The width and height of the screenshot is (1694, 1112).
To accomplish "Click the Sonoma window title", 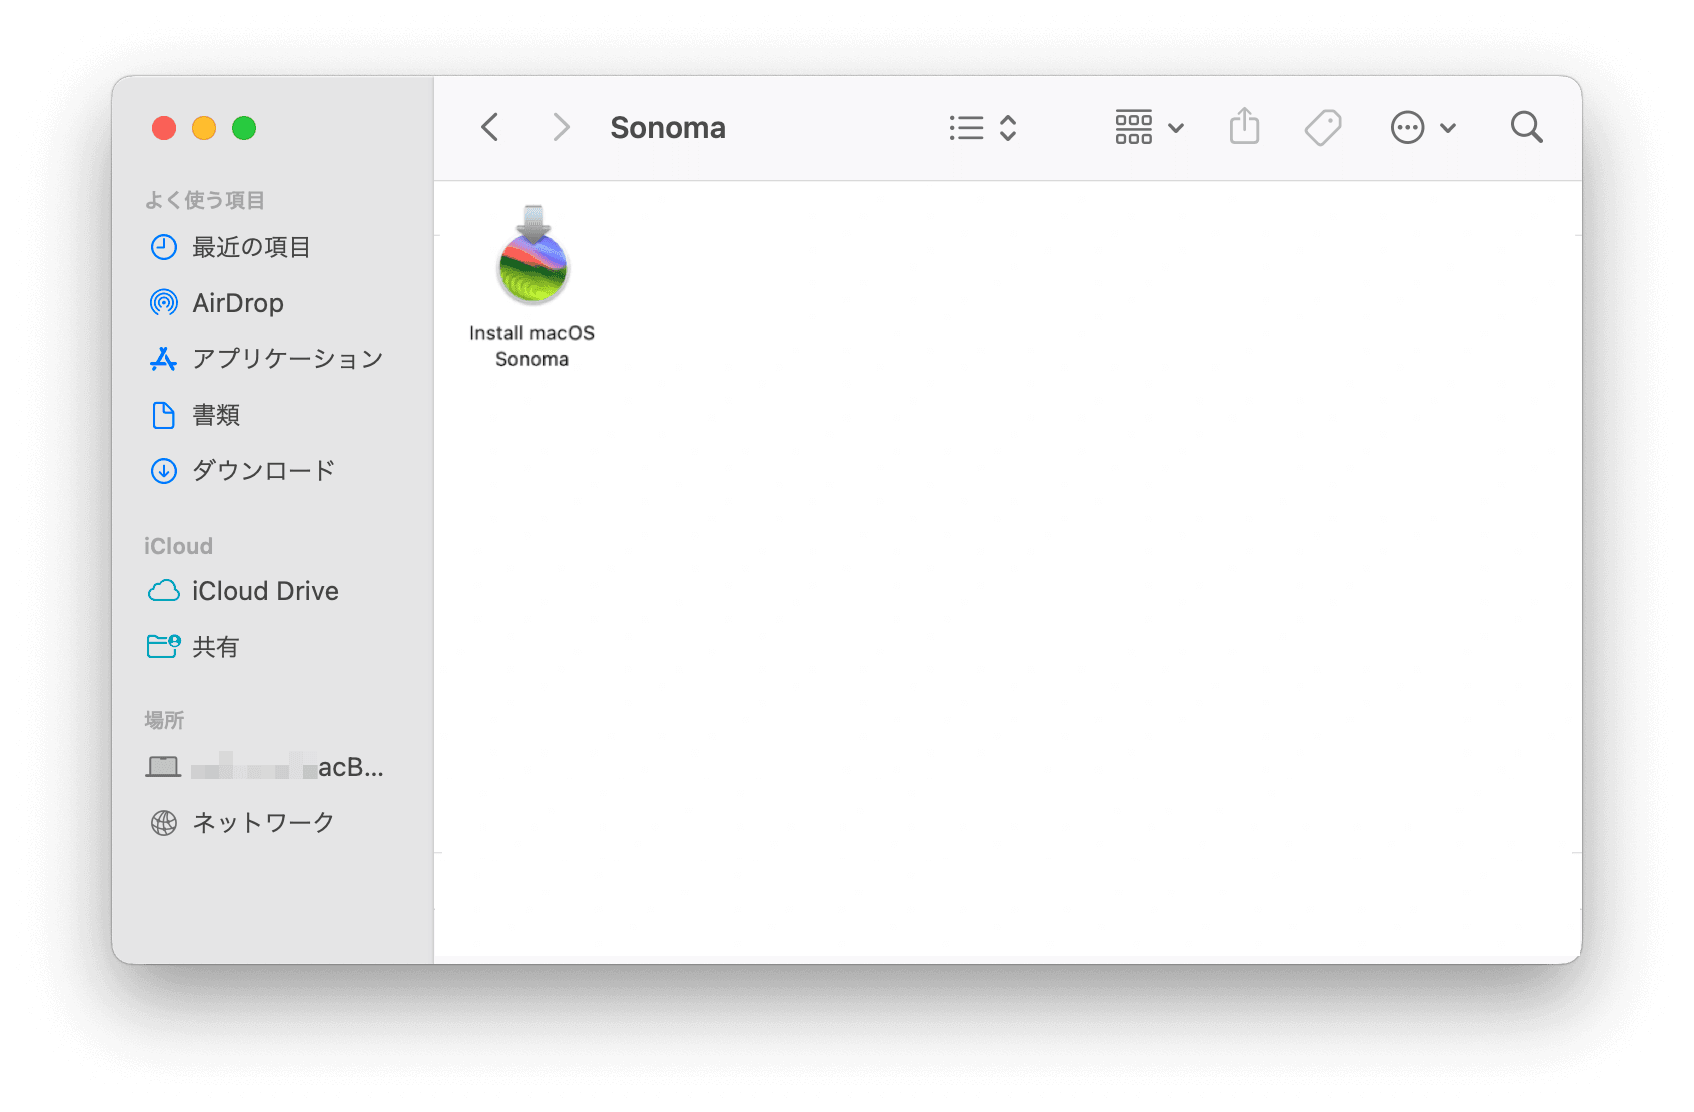I will click(x=668, y=128).
